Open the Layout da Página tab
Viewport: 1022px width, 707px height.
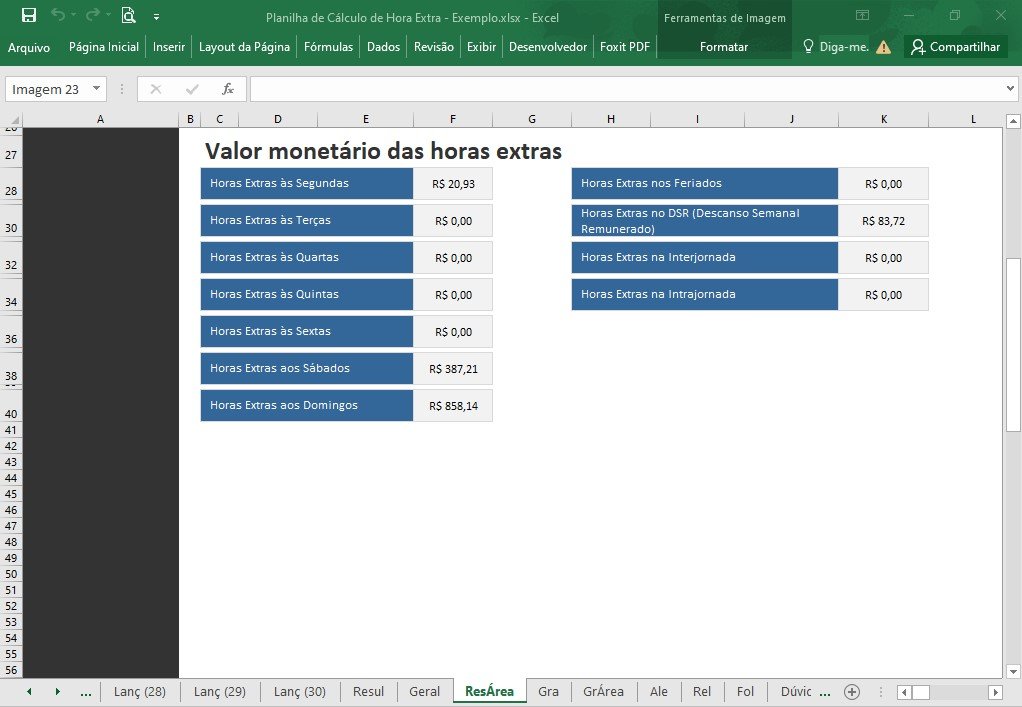click(x=244, y=47)
